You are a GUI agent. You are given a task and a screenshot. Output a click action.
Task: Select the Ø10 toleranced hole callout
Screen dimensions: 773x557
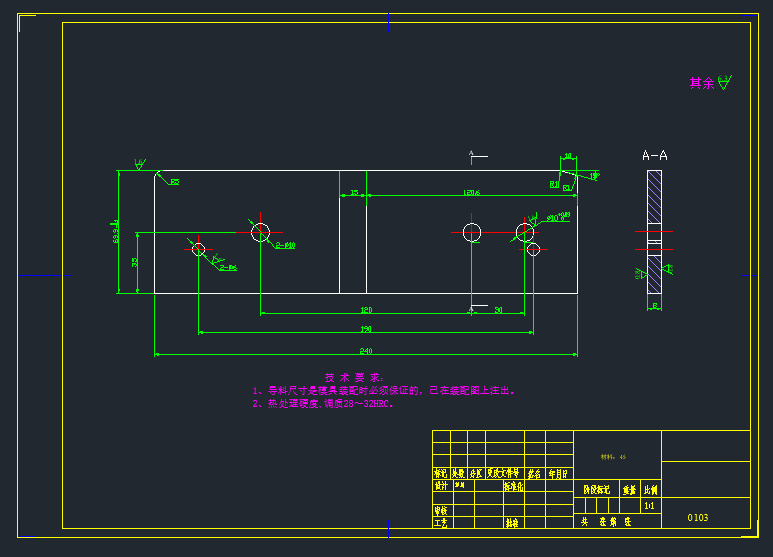coord(558,217)
